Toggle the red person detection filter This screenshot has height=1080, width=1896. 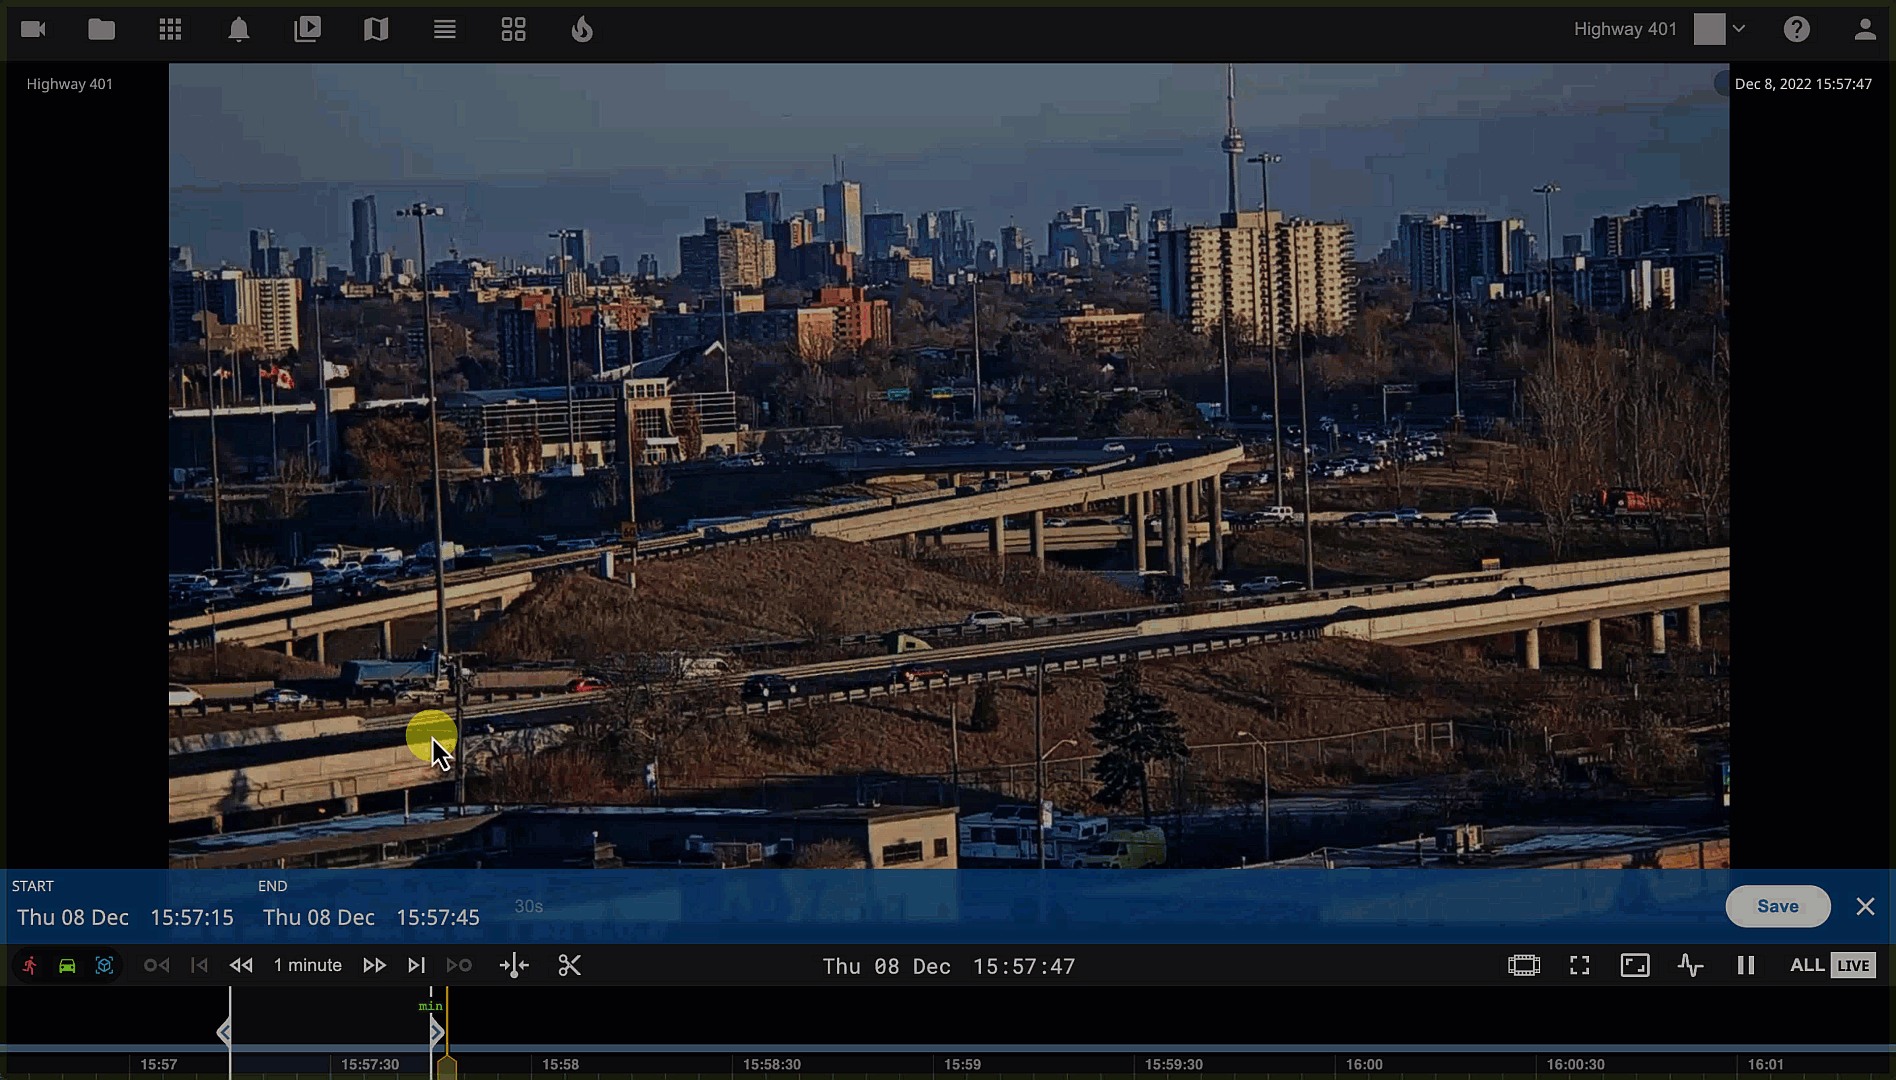click(x=30, y=965)
